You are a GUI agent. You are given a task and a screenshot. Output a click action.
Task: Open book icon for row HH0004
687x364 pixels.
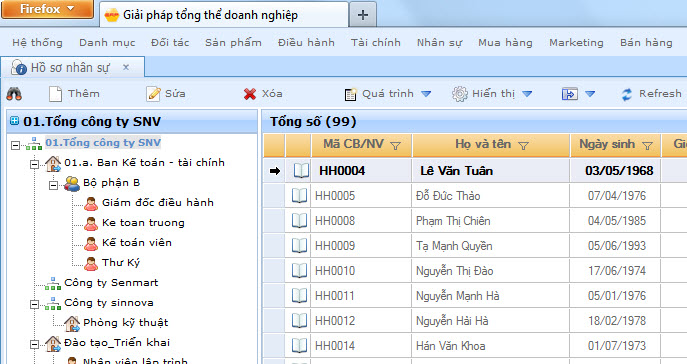pyautogui.click(x=301, y=171)
